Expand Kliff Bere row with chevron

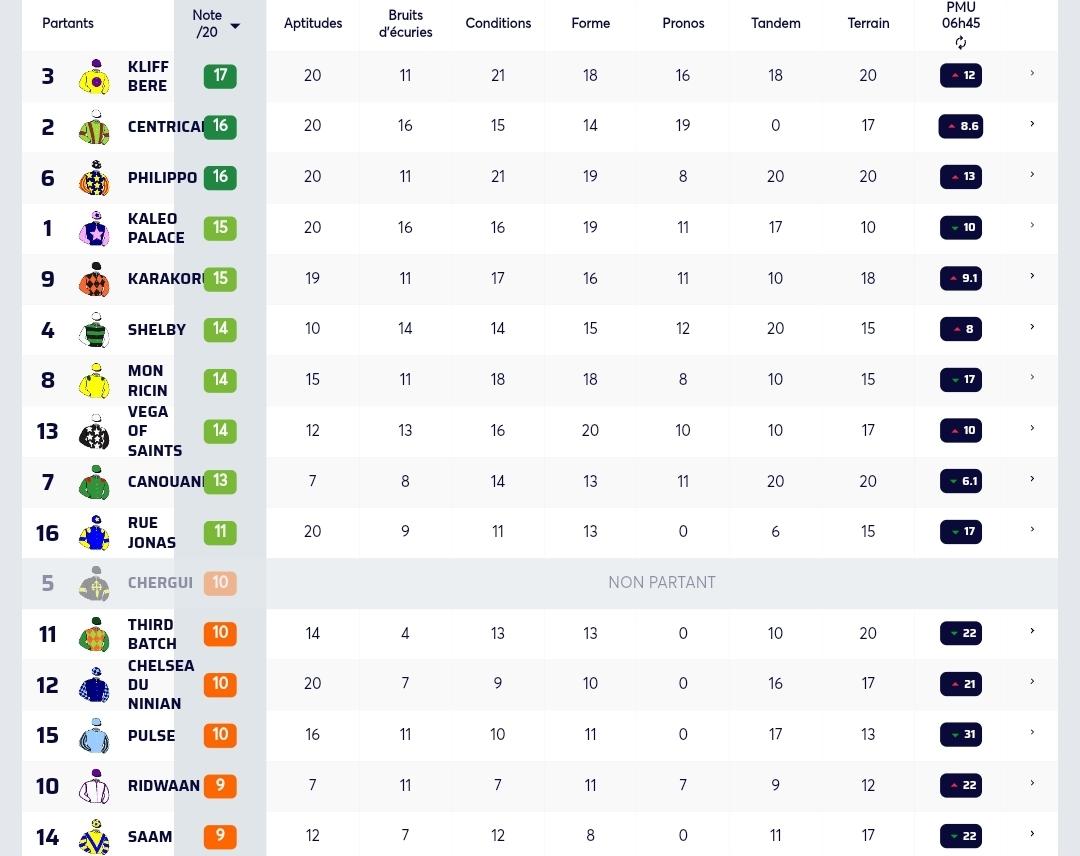coord(1032,73)
